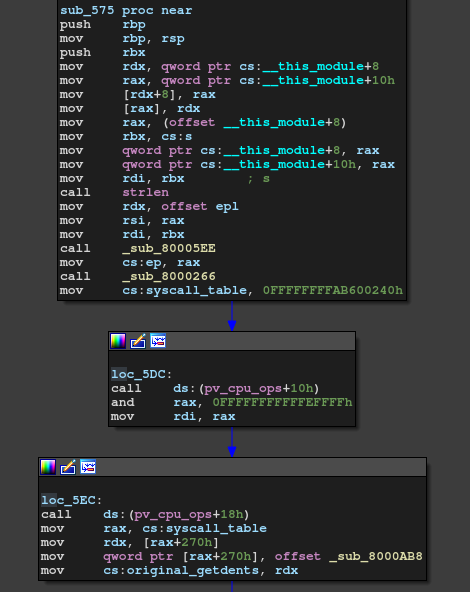Click the strlen call target
The image size is (470, 592).
(x=146, y=193)
